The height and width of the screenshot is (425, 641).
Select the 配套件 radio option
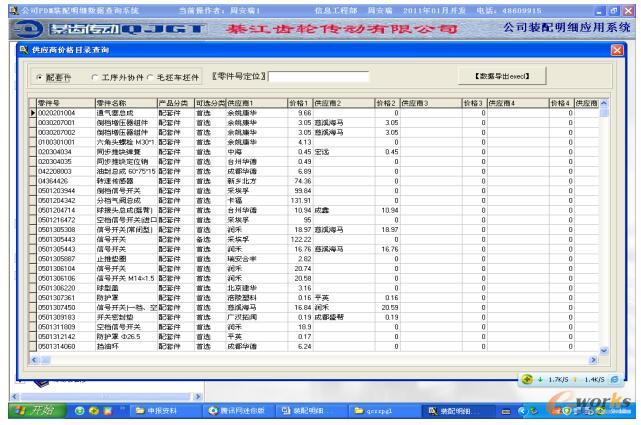(x=41, y=77)
